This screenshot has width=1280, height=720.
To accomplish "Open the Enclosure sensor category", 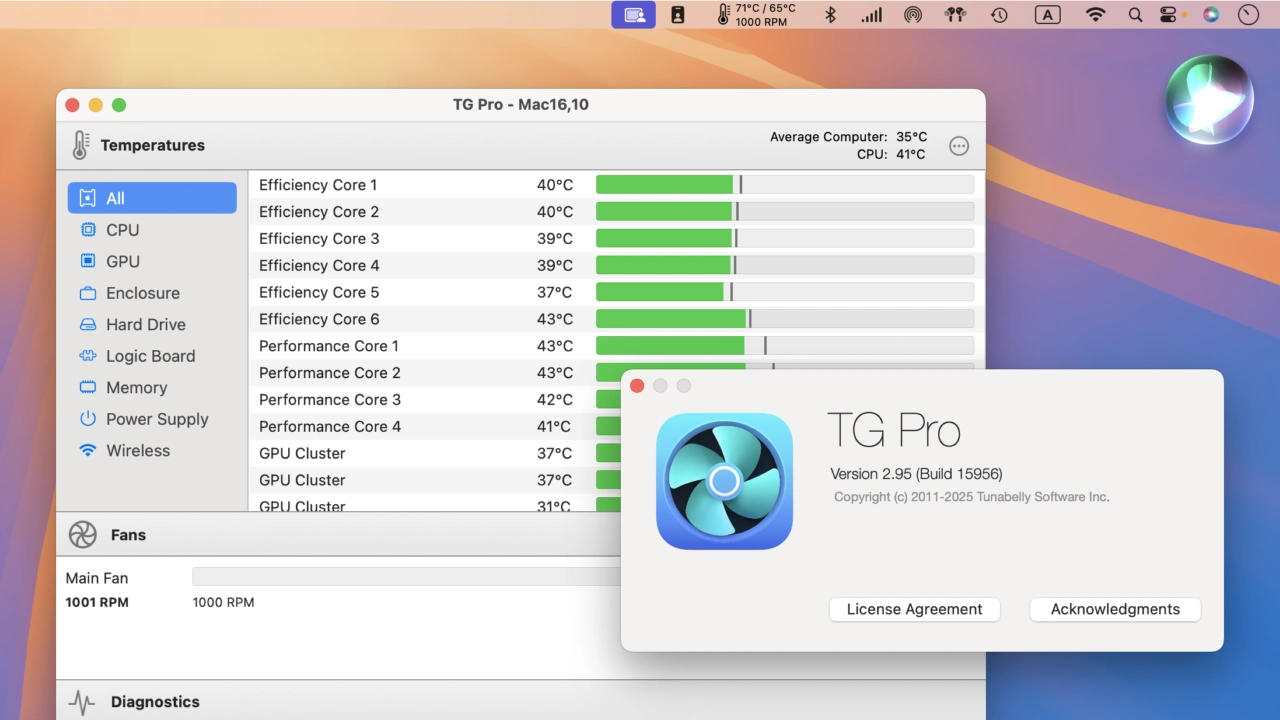I will point(142,293).
